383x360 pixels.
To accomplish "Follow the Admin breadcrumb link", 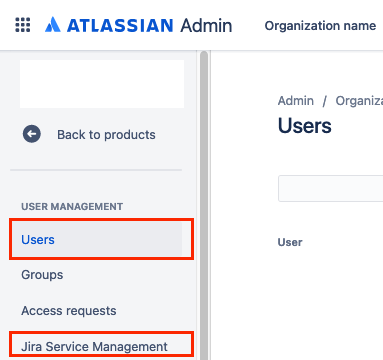I will 296,101.
